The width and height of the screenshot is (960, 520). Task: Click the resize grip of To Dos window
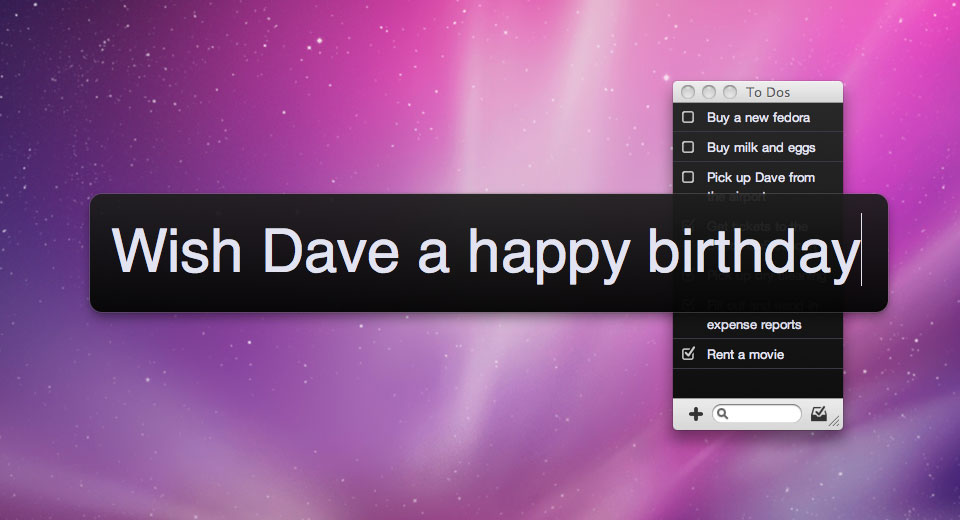pos(834,421)
